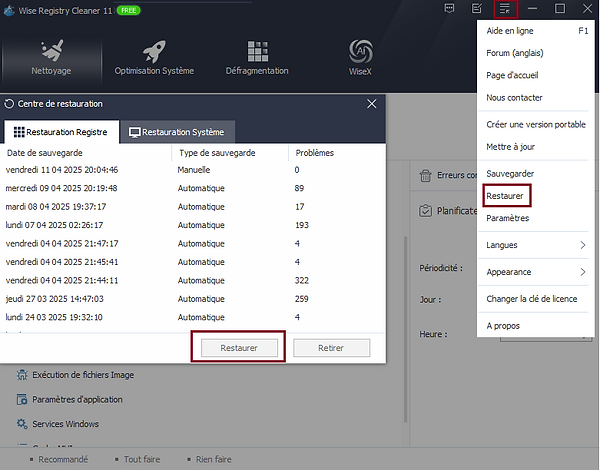This screenshot has width=600, height=470.
Task: Select Mettre à jour menu entry
Action: click(535, 147)
